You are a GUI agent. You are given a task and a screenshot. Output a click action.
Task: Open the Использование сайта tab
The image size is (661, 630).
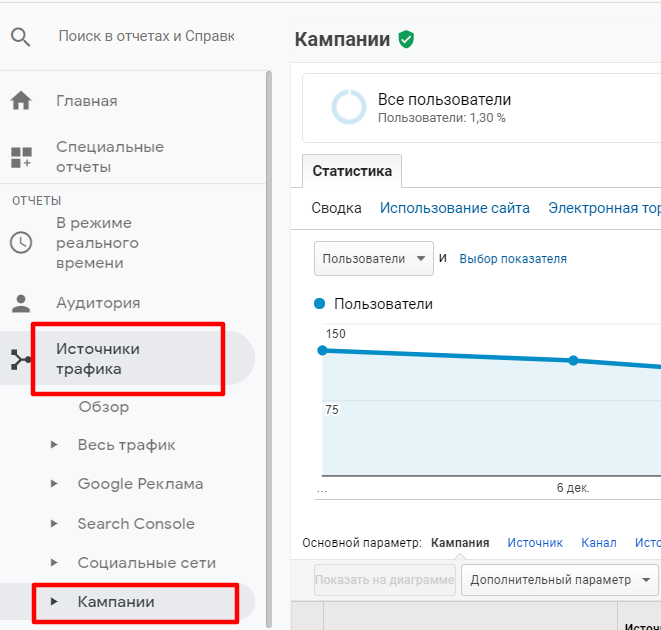(454, 208)
